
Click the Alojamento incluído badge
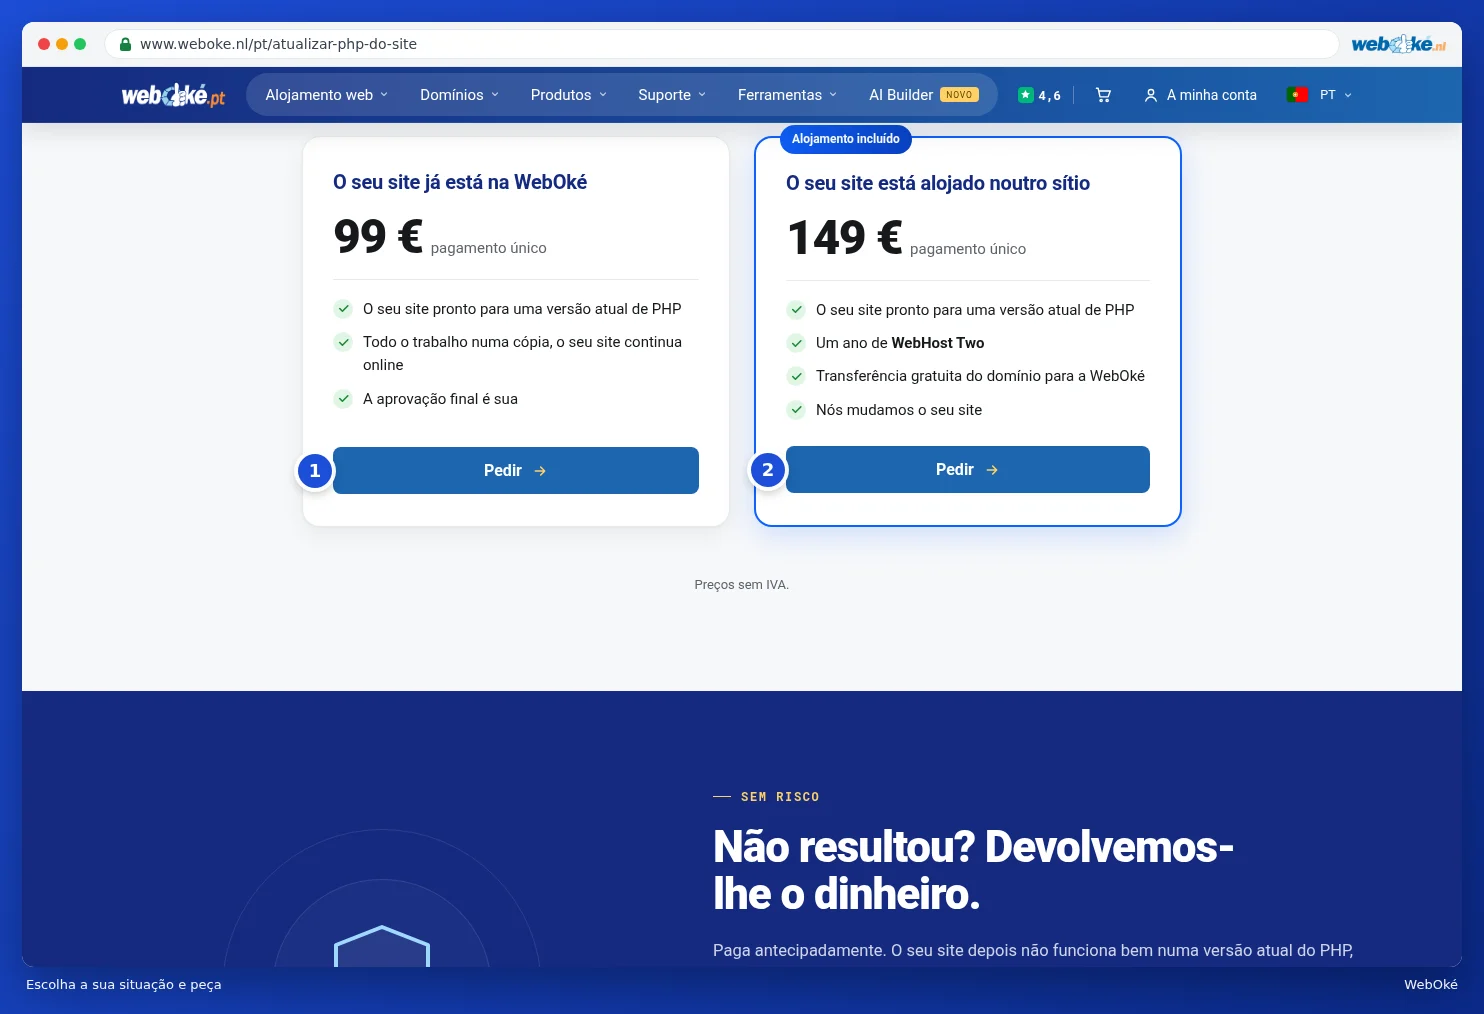click(846, 139)
